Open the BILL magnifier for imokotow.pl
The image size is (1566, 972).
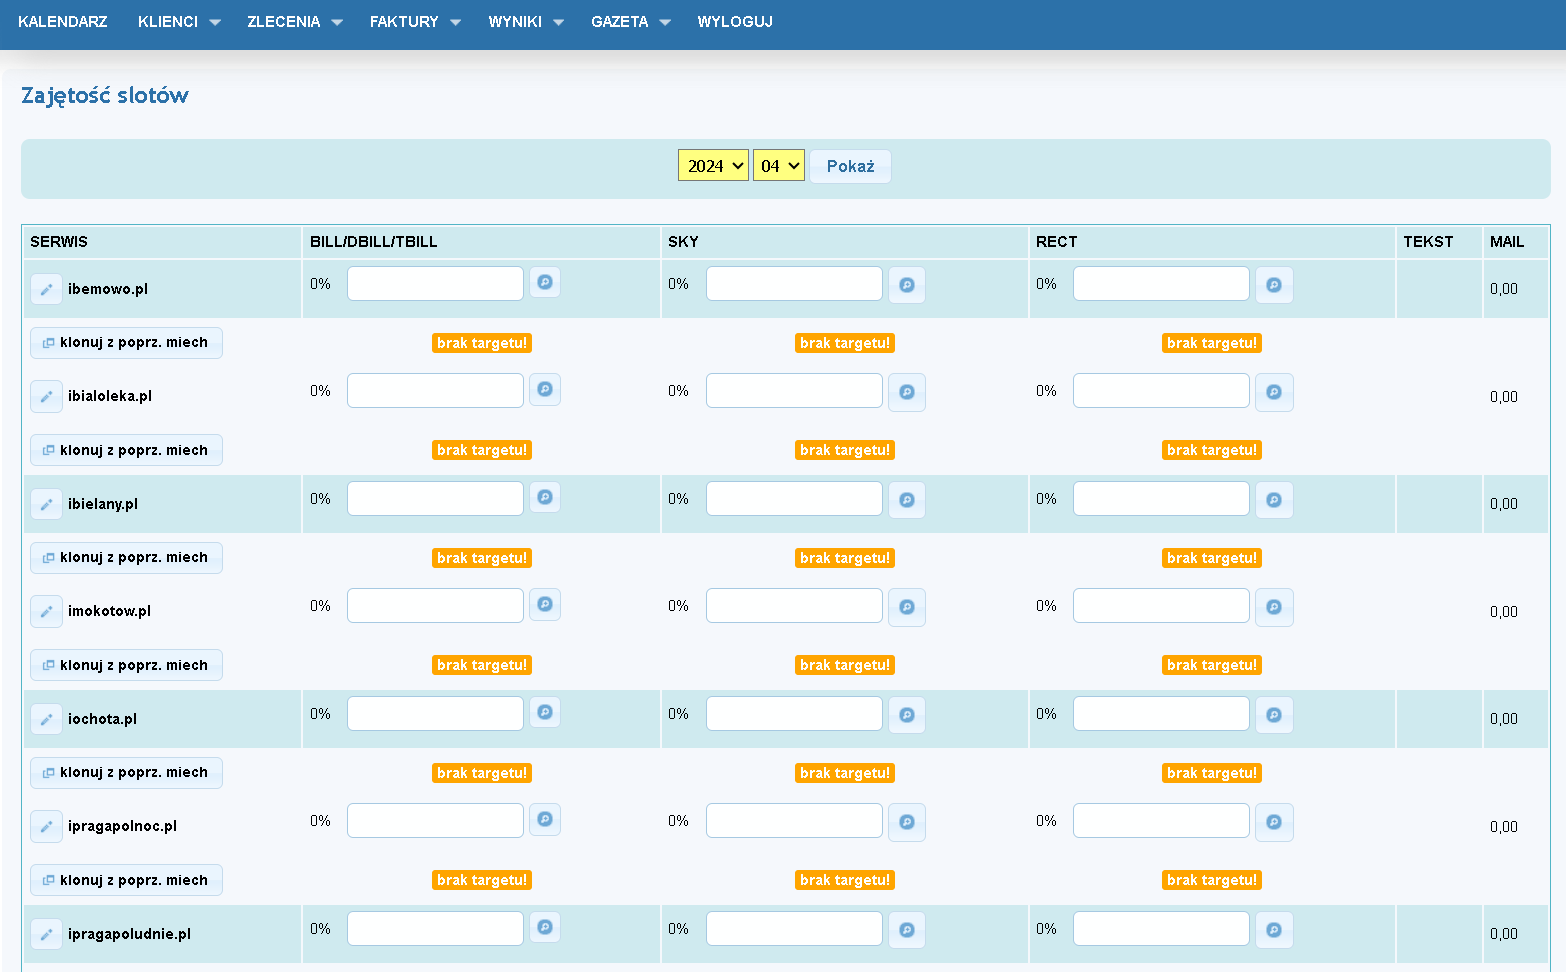pos(544,604)
